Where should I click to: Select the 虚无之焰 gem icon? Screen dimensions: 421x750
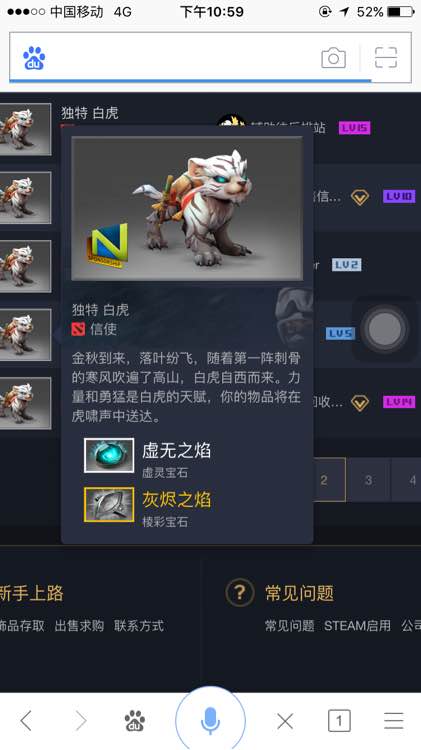coord(109,455)
